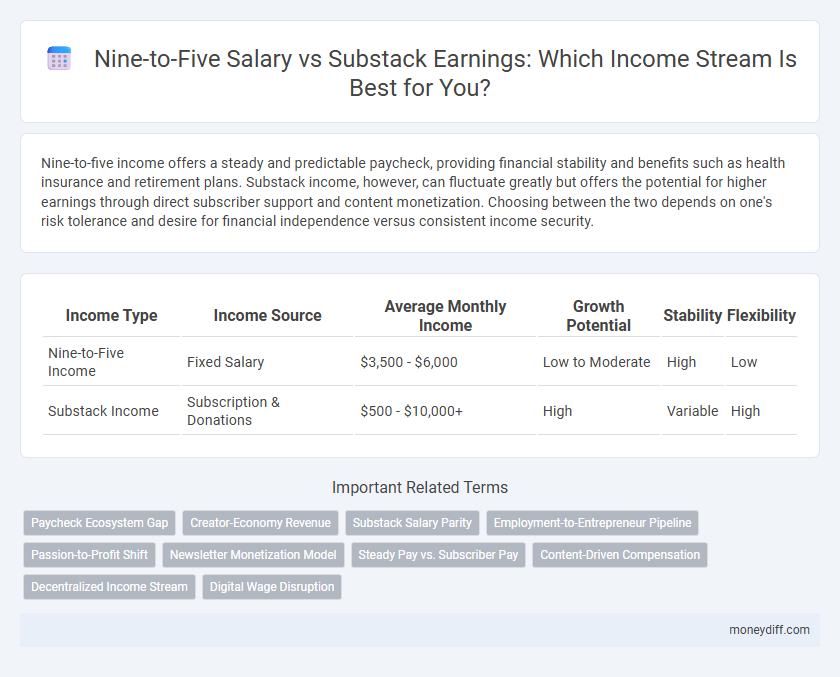Click the calendar icon beside the title
This screenshot has height=677, width=840.
[x=59, y=58]
